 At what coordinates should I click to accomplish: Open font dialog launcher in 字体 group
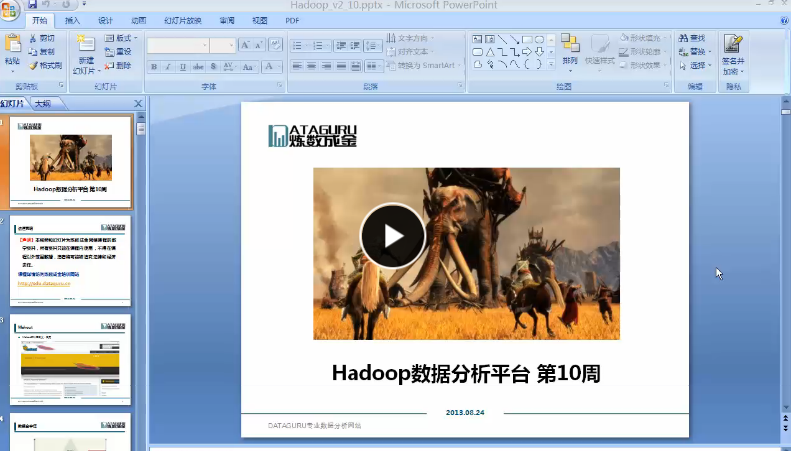[279, 86]
